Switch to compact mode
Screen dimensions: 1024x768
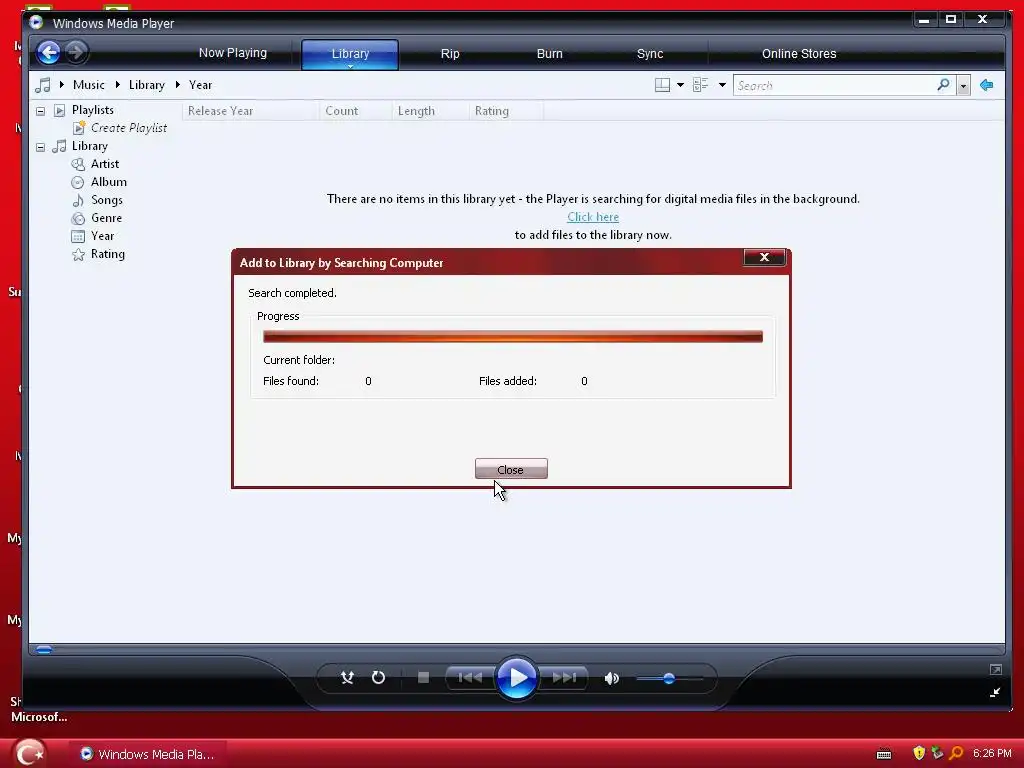[x=995, y=692]
